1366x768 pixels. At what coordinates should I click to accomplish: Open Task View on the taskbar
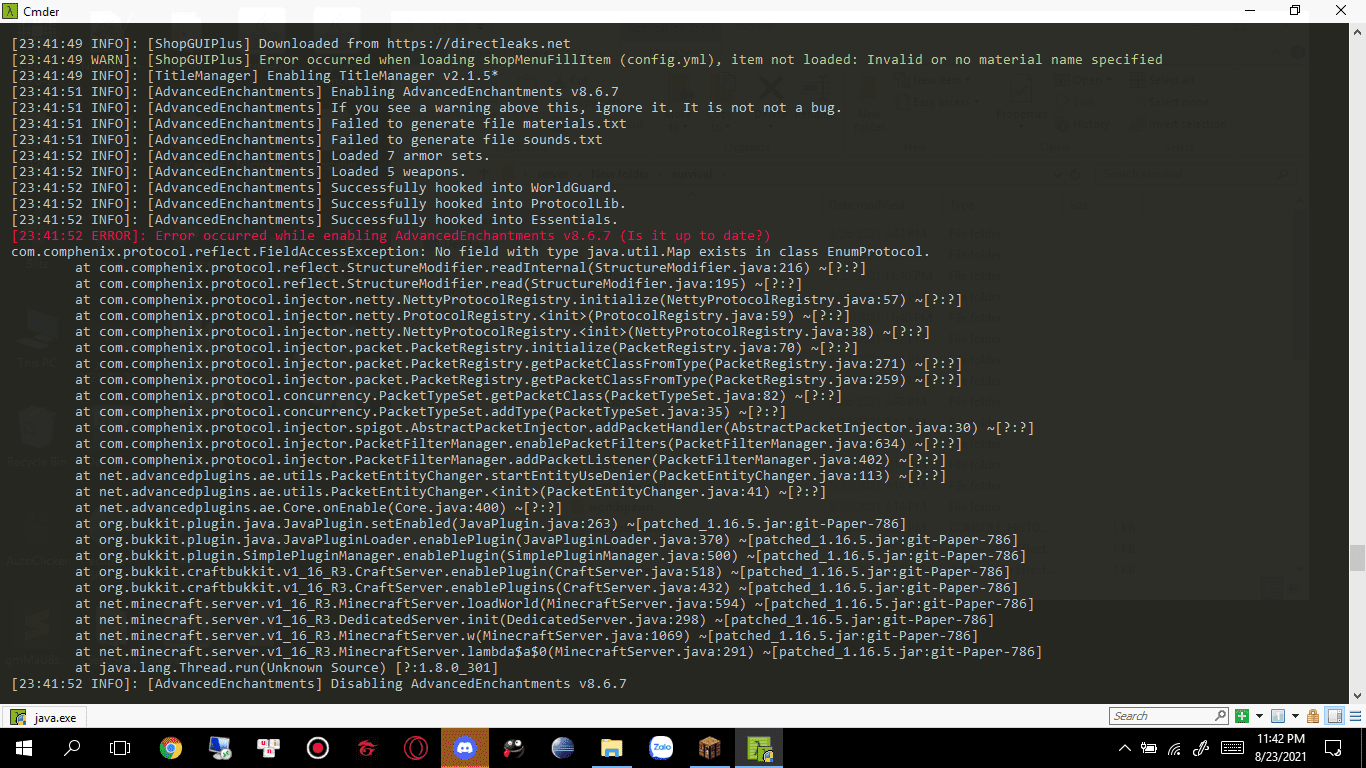click(x=120, y=747)
